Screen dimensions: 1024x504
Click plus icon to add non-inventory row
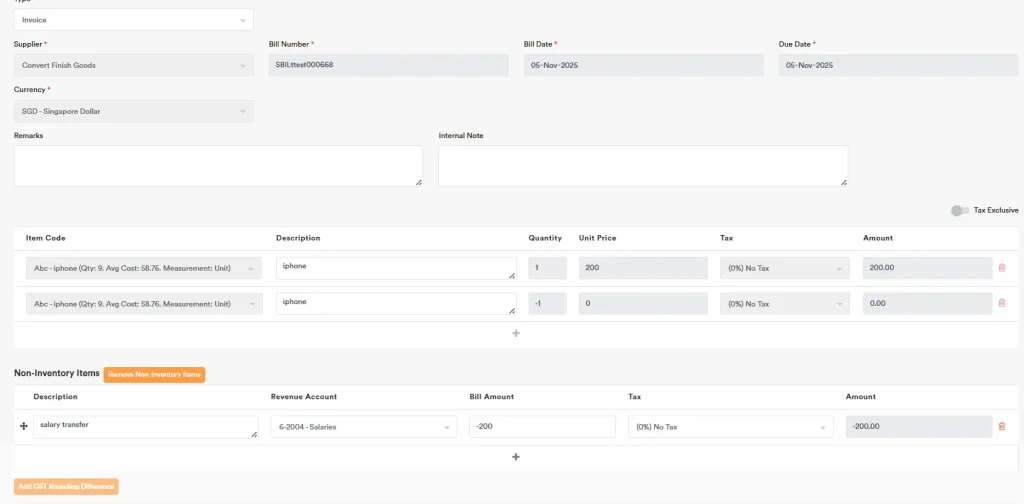pyautogui.click(x=516, y=457)
